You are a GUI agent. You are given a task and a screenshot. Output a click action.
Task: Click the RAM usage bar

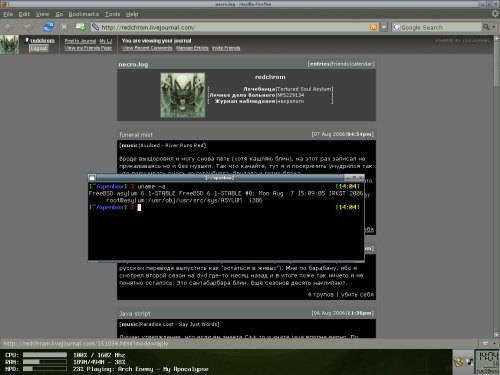pyautogui.click(x=45, y=362)
